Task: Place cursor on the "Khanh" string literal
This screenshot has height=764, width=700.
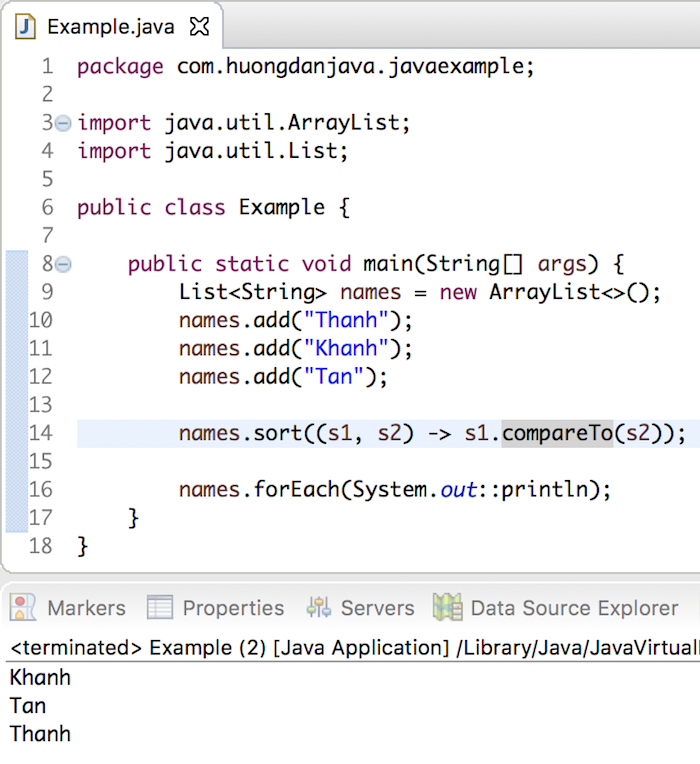Action: [x=344, y=349]
